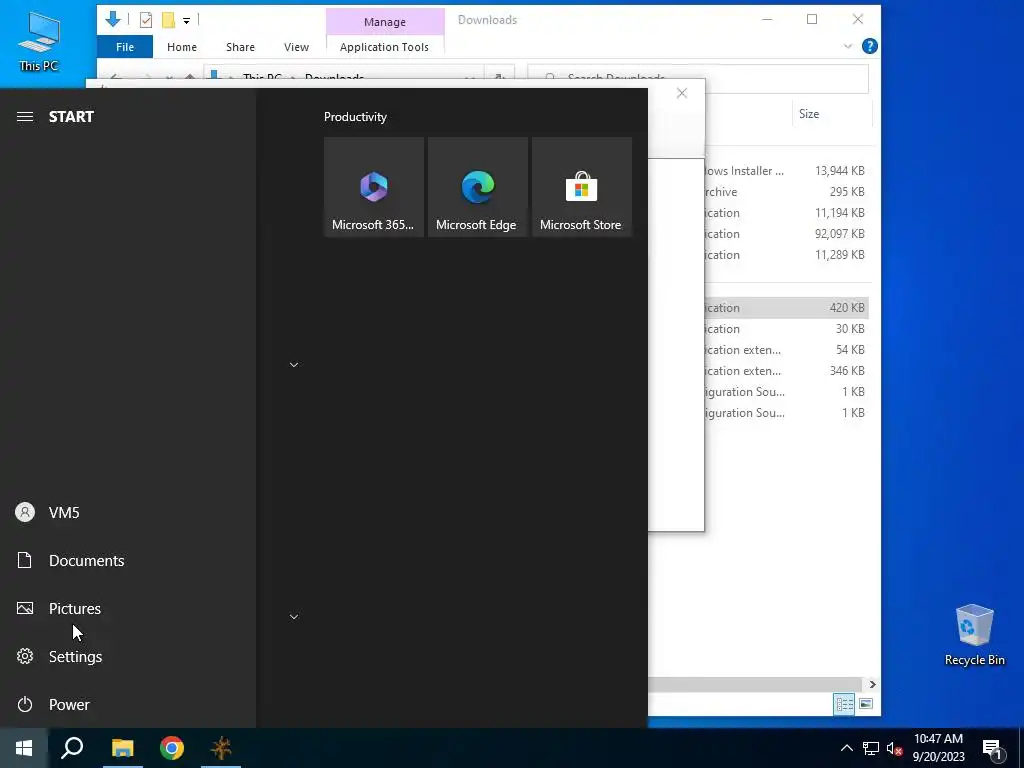This screenshot has width=1024, height=768.
Task: Open the Microsoft 365 tile
Action: [374, 187]
